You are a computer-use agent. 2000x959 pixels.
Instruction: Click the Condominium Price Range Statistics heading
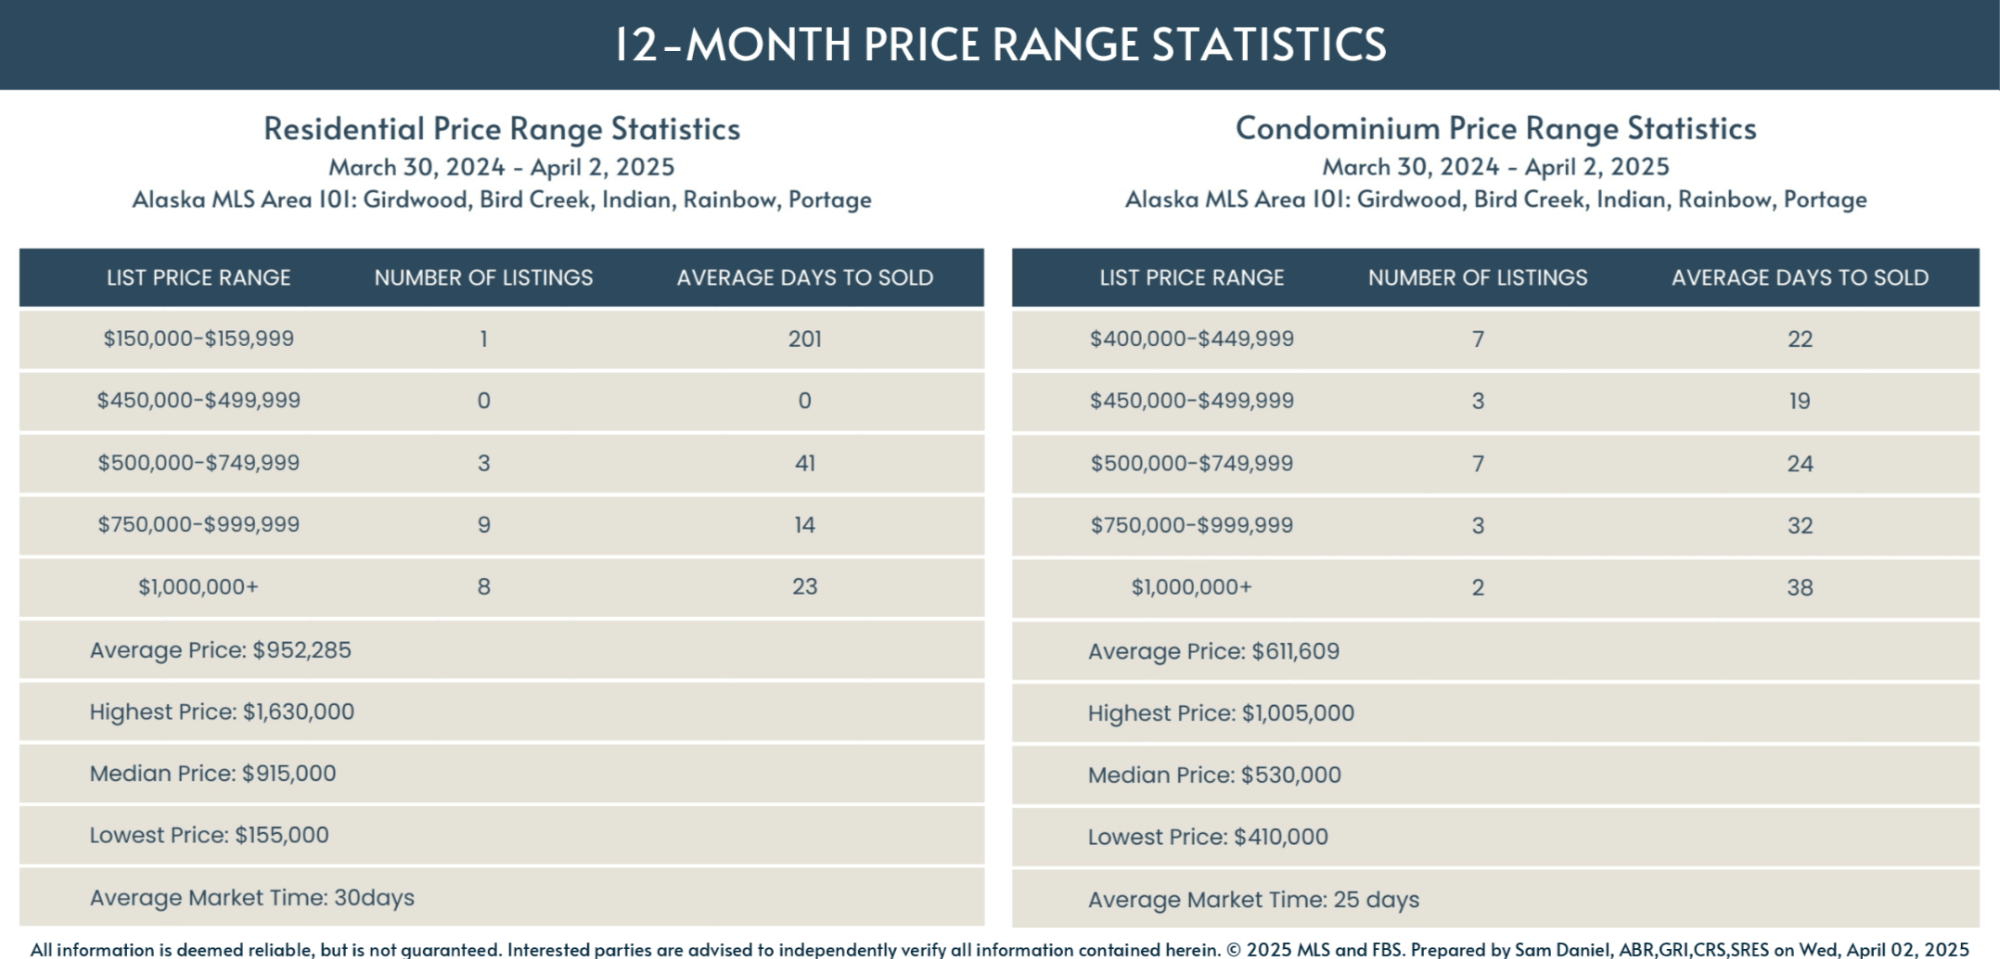tap(1496, 129)
